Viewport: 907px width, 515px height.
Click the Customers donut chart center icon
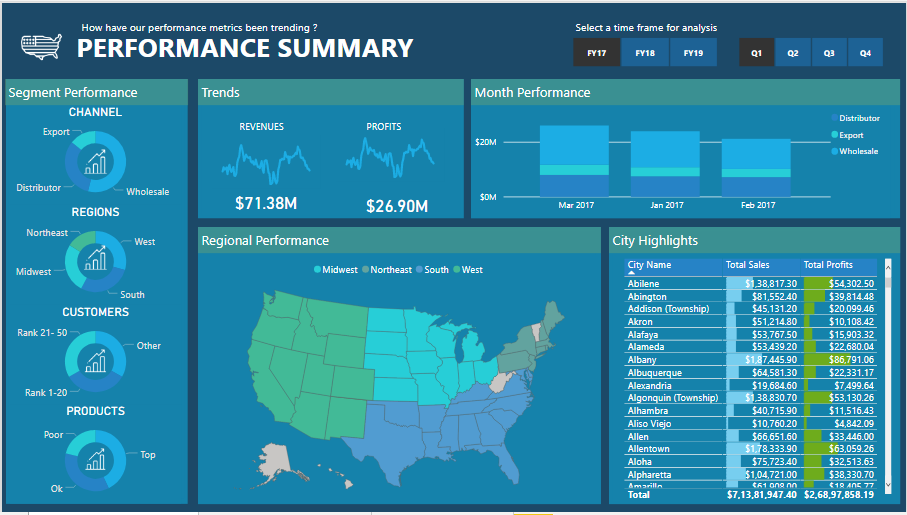96,360
